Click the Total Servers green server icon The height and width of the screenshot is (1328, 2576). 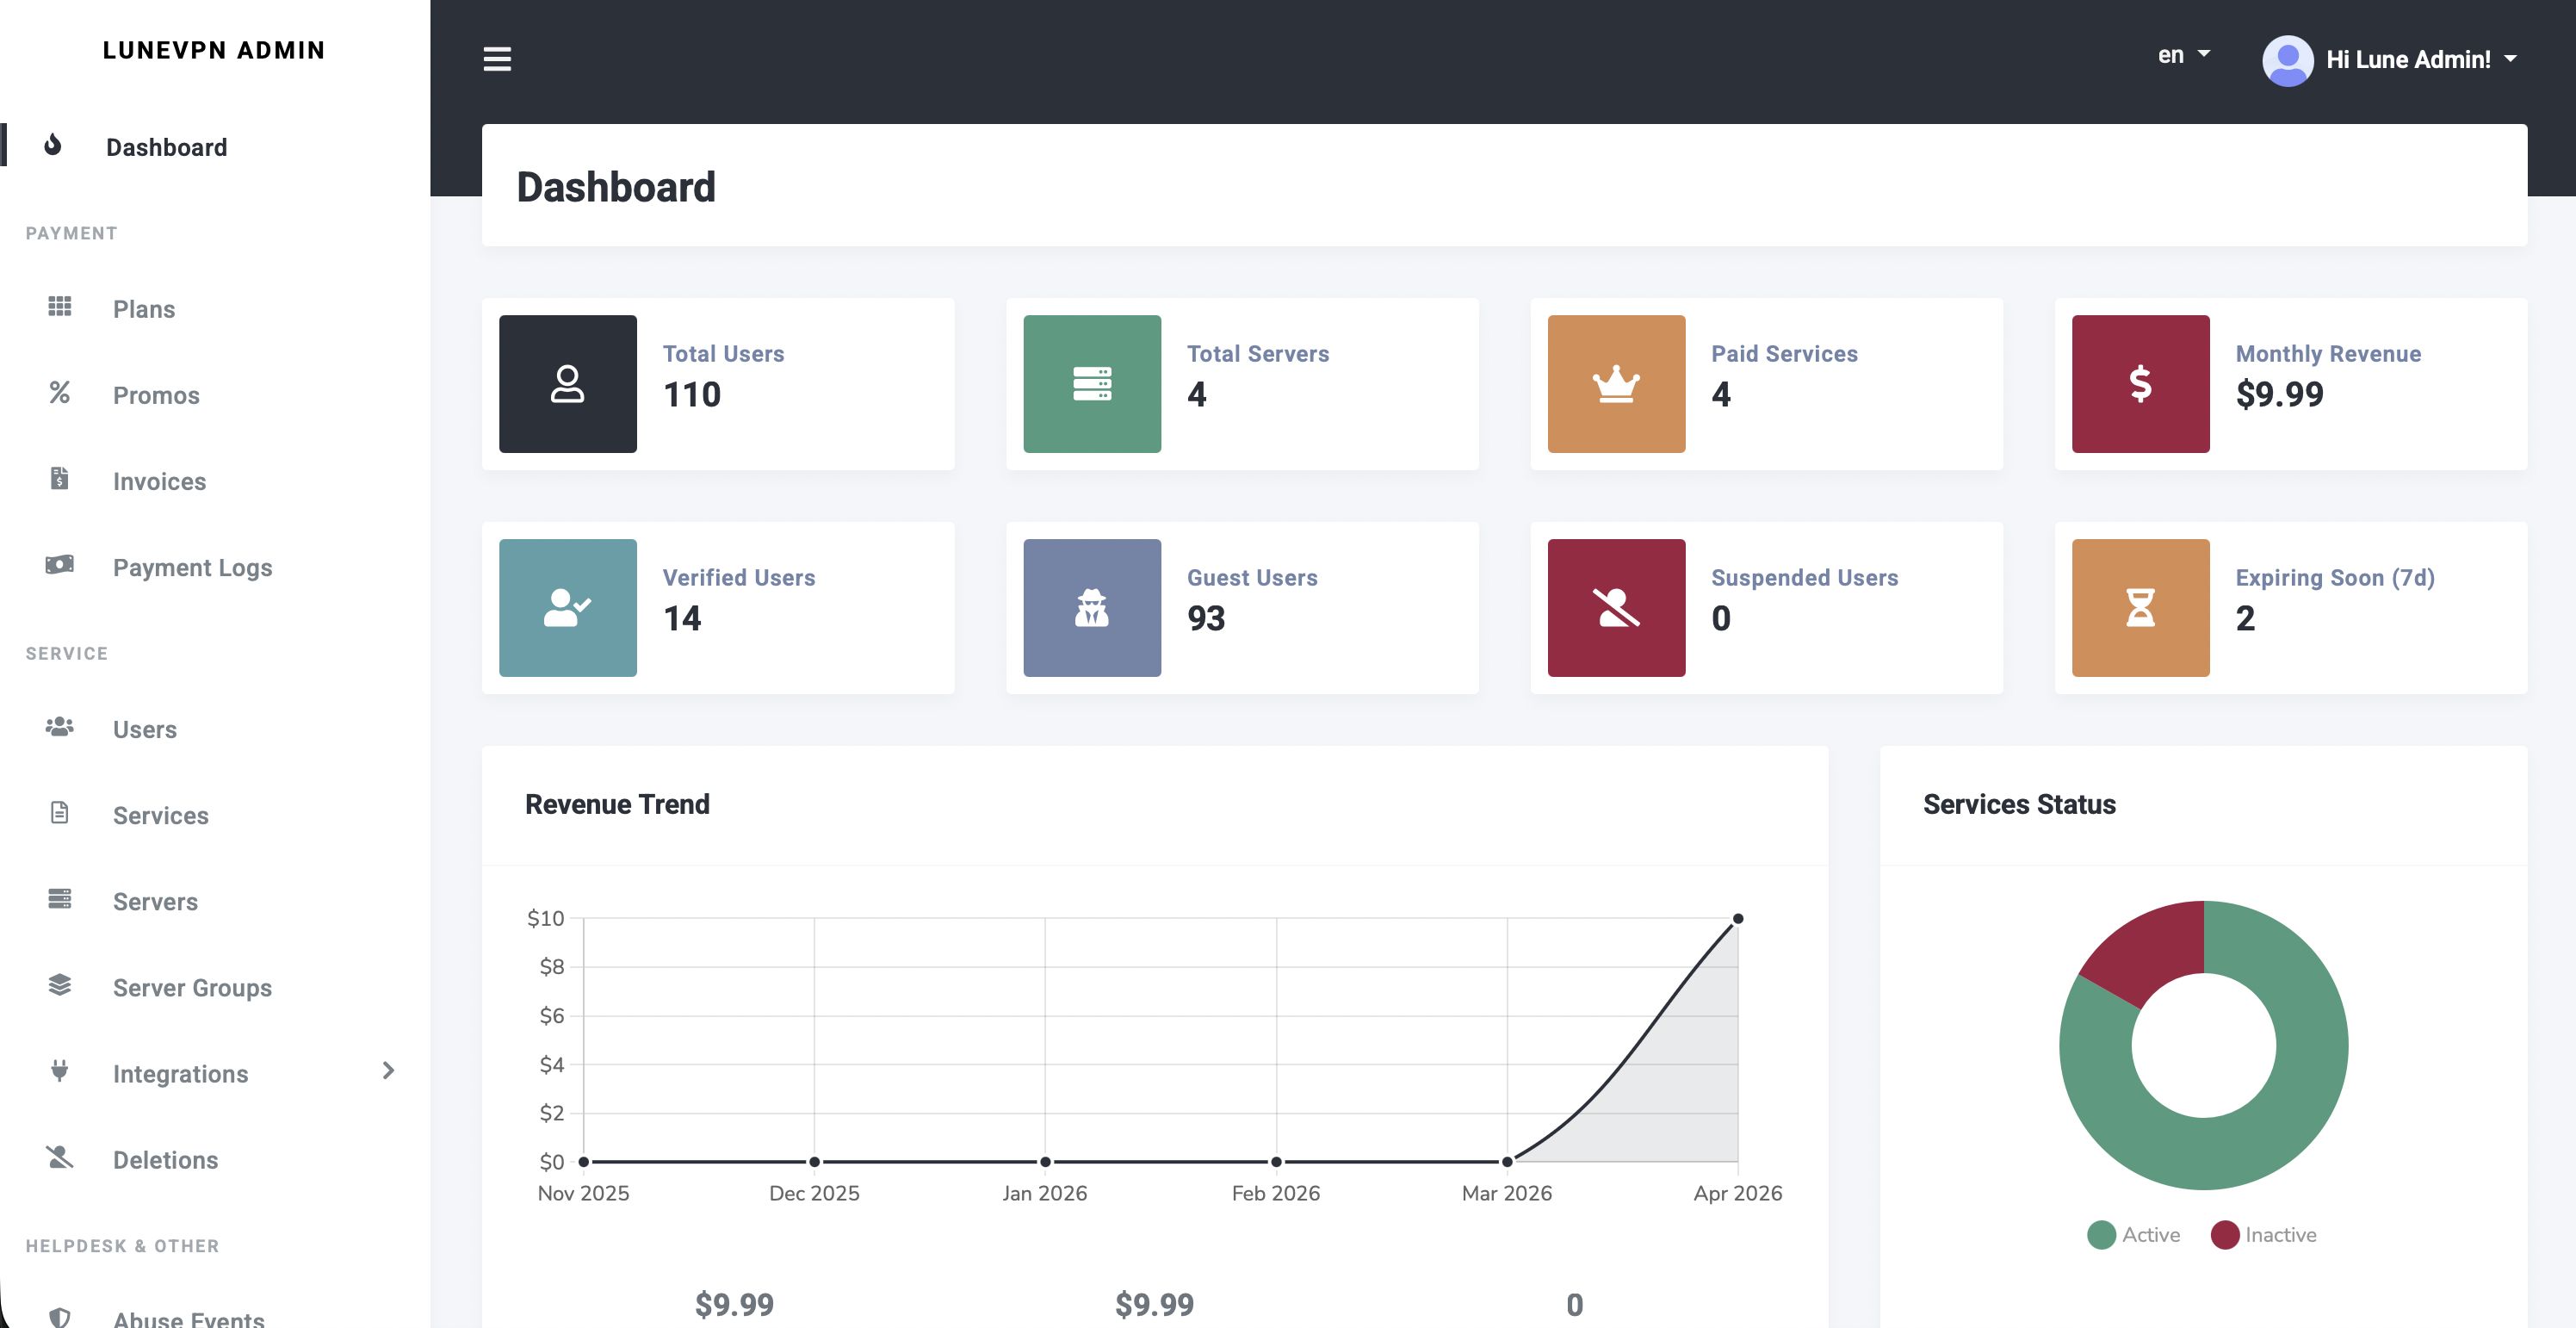click(x=1091, y=384)
